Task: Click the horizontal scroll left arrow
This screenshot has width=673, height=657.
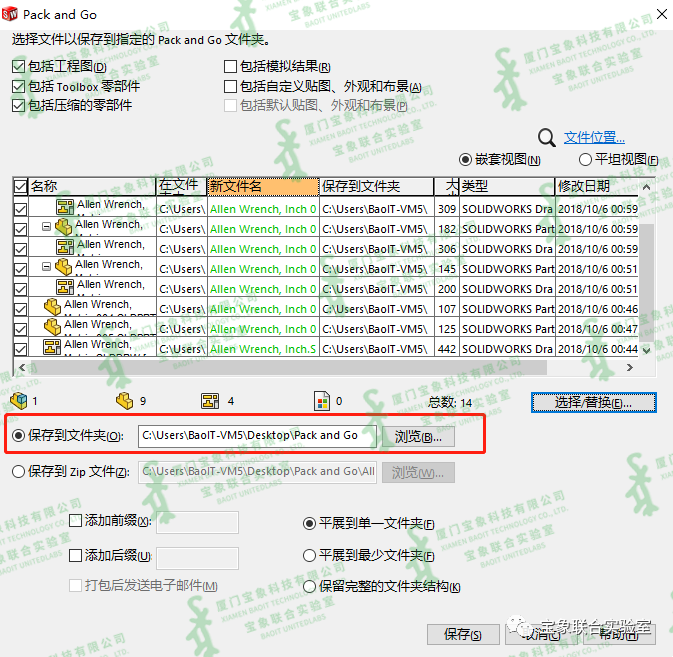Action: pyautogui.click(x=22, y=367)
